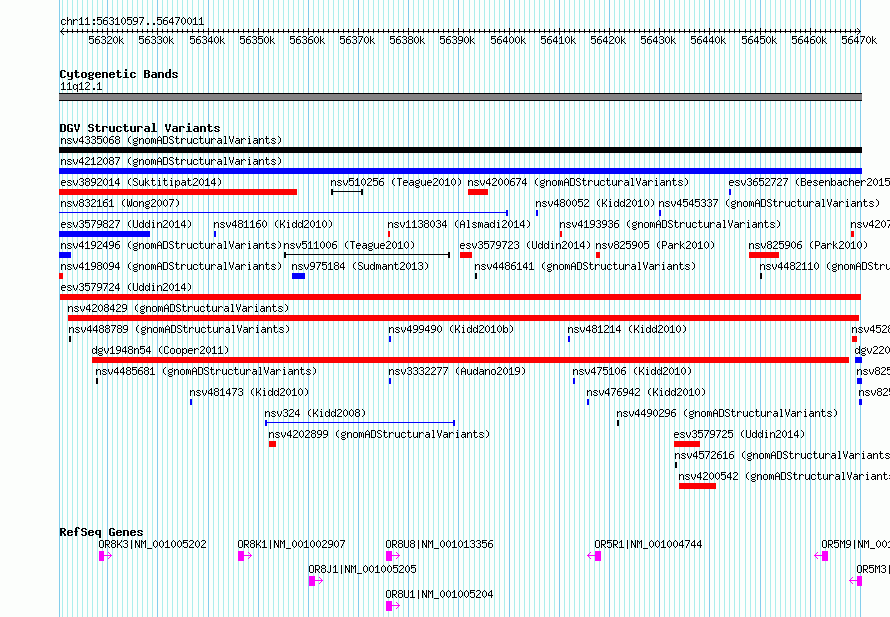Open the nsv480052 (Kidd2010) label

tap(595, 203)
